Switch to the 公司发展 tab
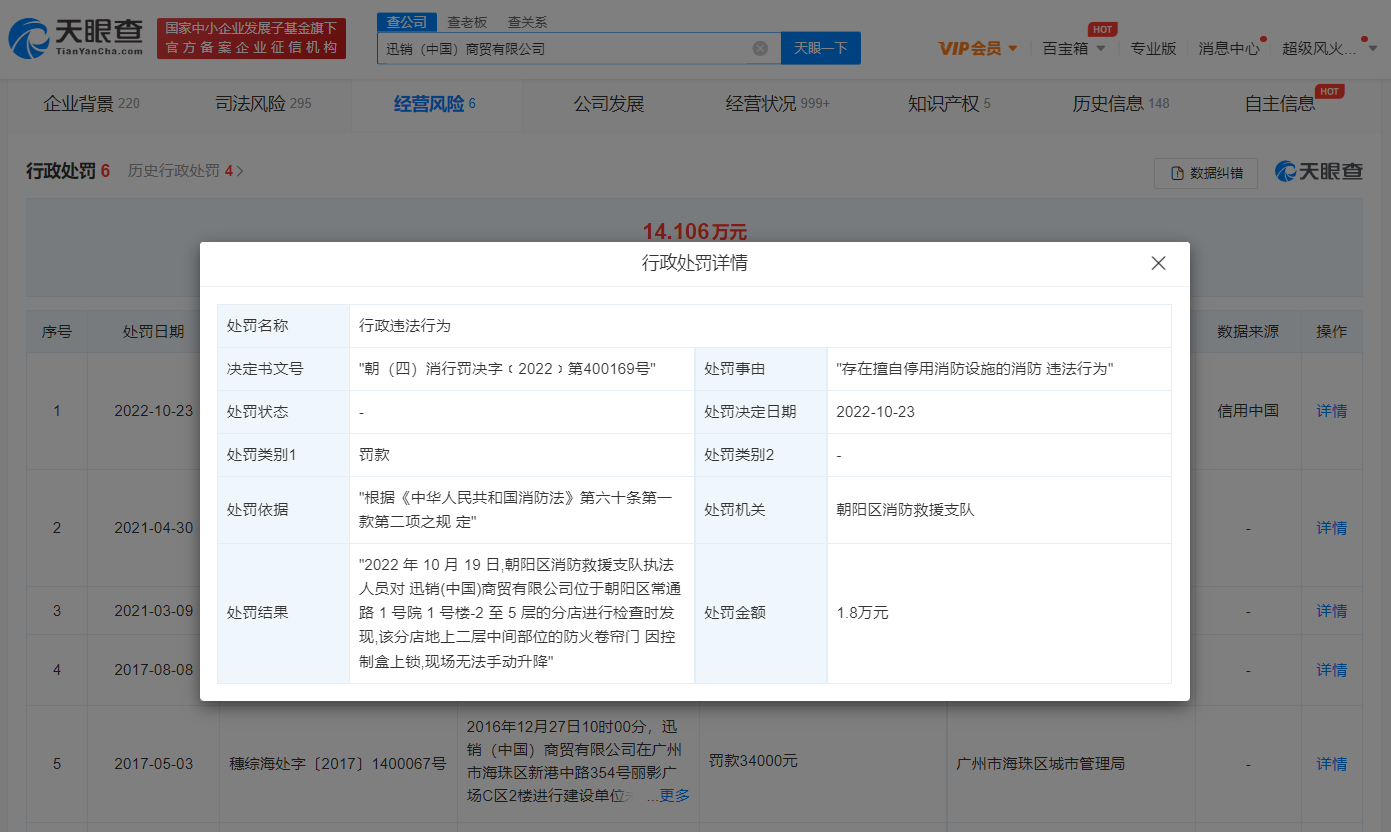The height and width of the screenshot is (832, 1391). pyautogui.click(x=608, y=104)
